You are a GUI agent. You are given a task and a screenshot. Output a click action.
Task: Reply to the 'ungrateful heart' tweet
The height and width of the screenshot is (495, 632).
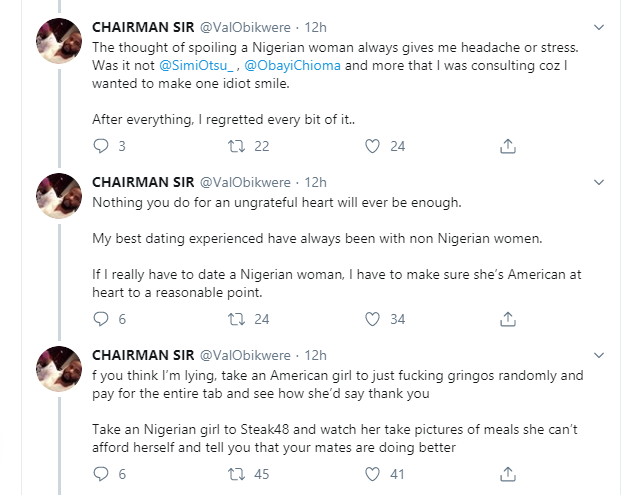pyautogui.click(x=100, y=319)
